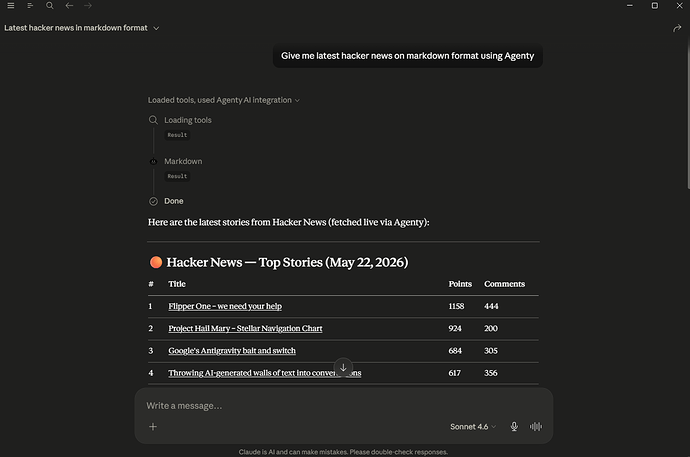This screenshot has width=690, height=457.
Task: Select the 305 comments cell
Action: click(x=491, y=351)
